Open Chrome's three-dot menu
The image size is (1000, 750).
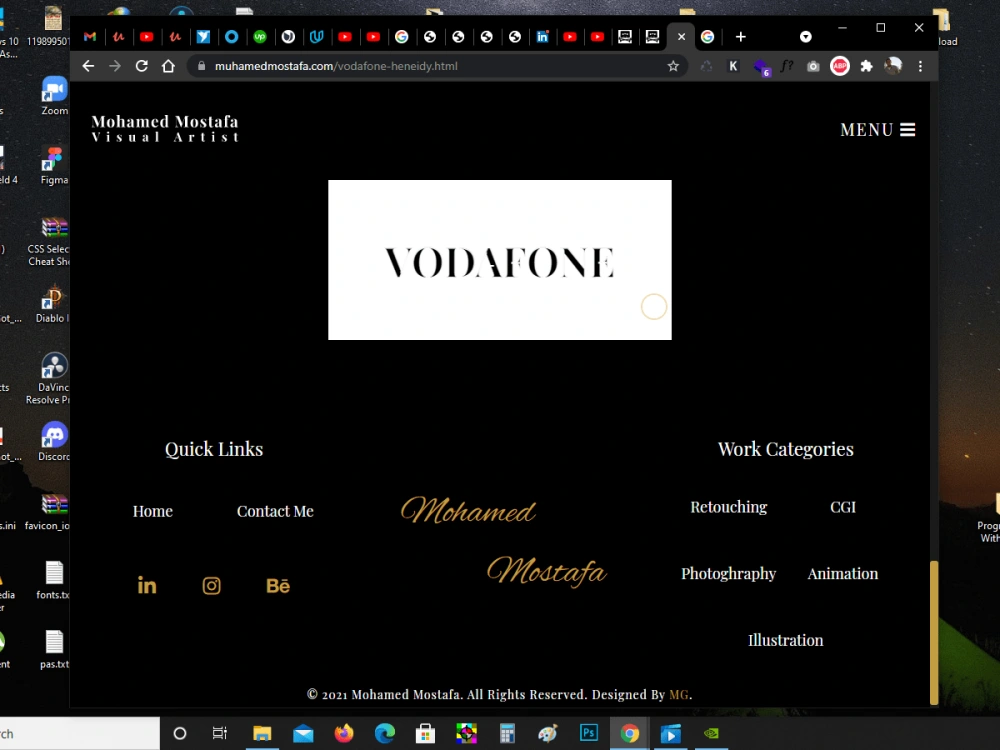click(x=920, y=66)
